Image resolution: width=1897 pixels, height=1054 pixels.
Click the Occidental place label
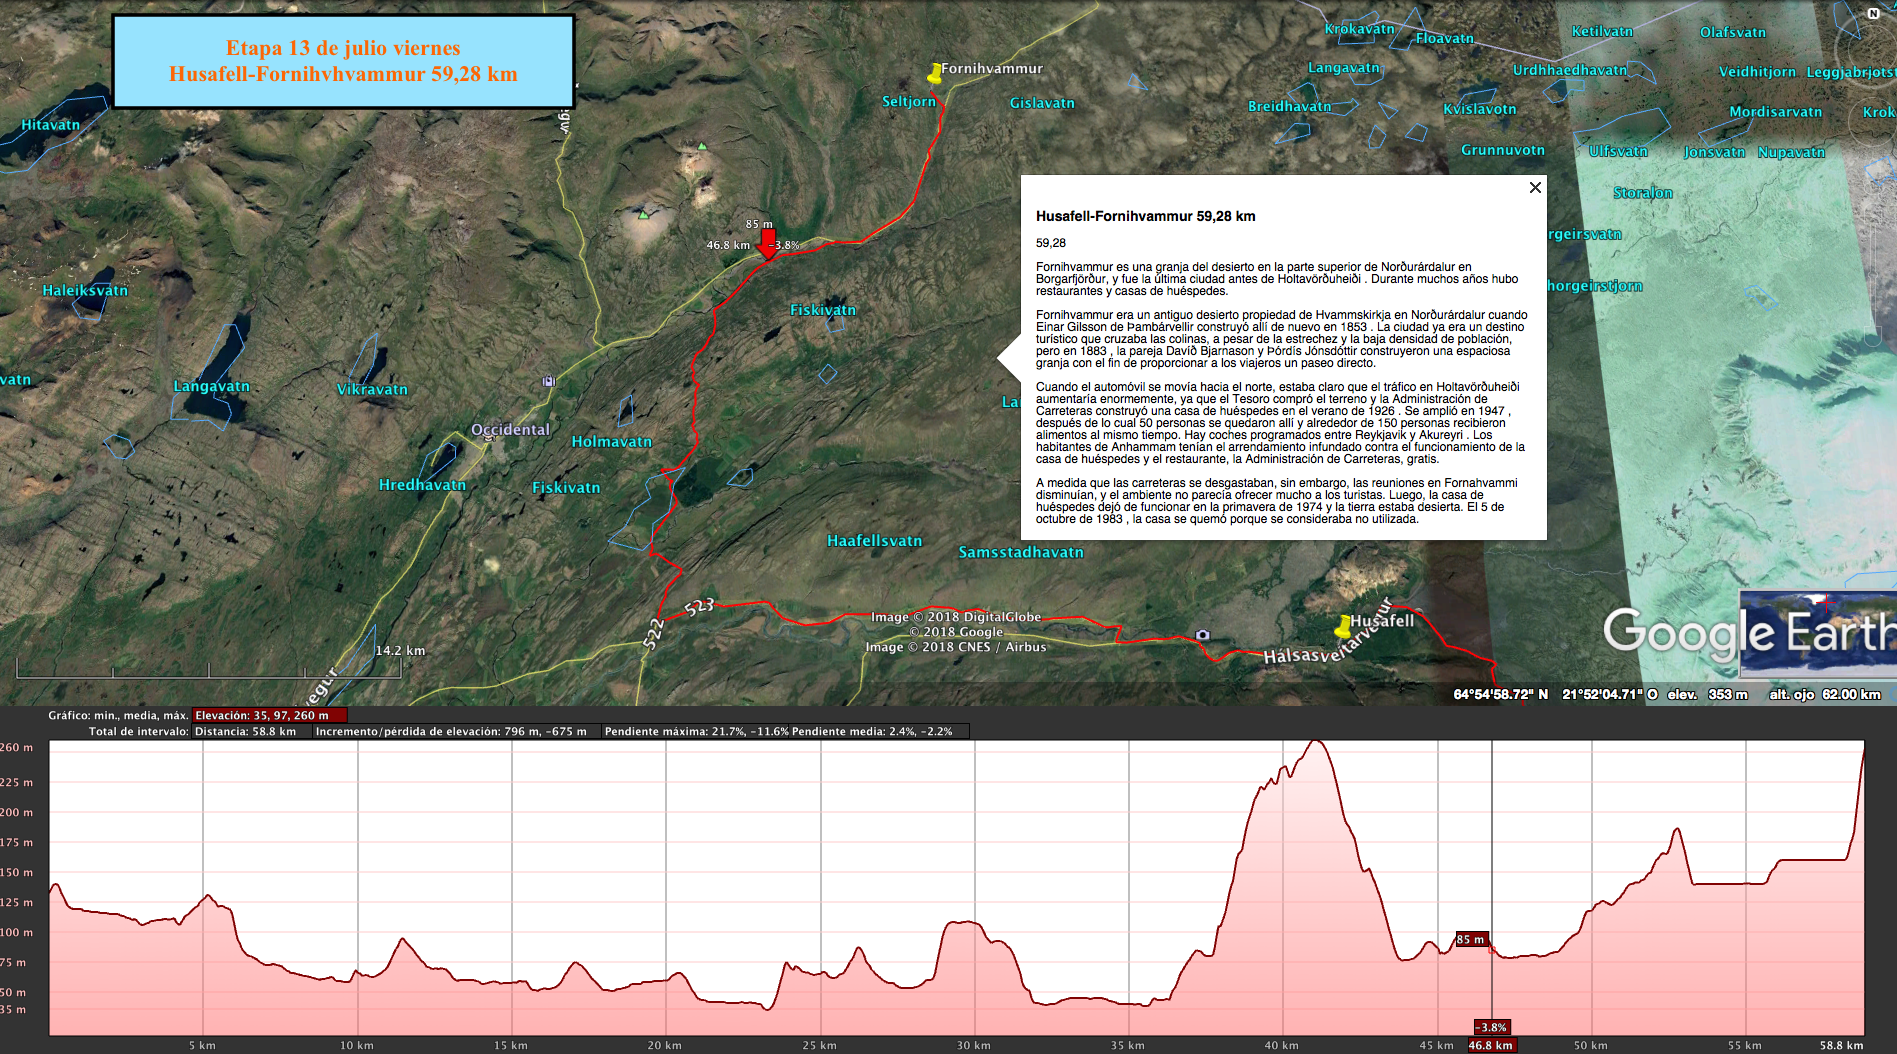(510, 430)
